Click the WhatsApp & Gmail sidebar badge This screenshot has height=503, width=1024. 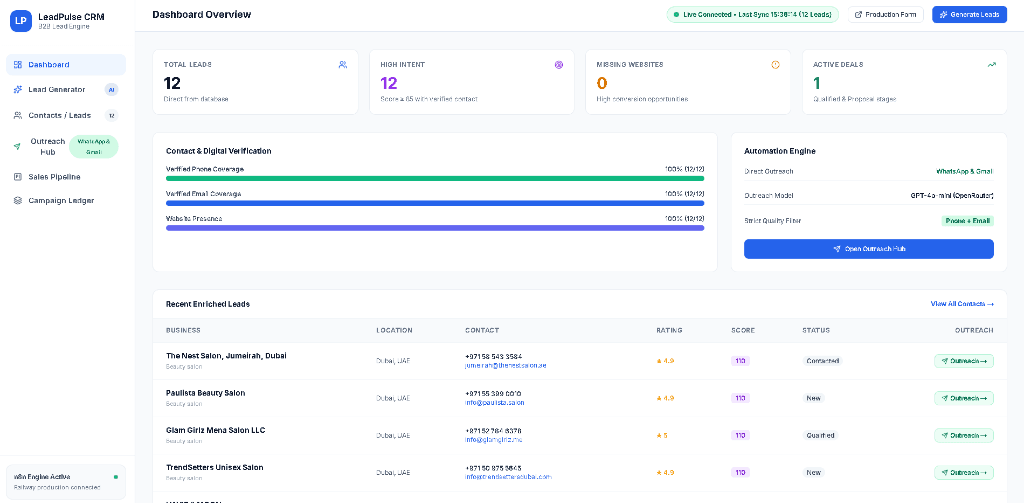[93, 147]
